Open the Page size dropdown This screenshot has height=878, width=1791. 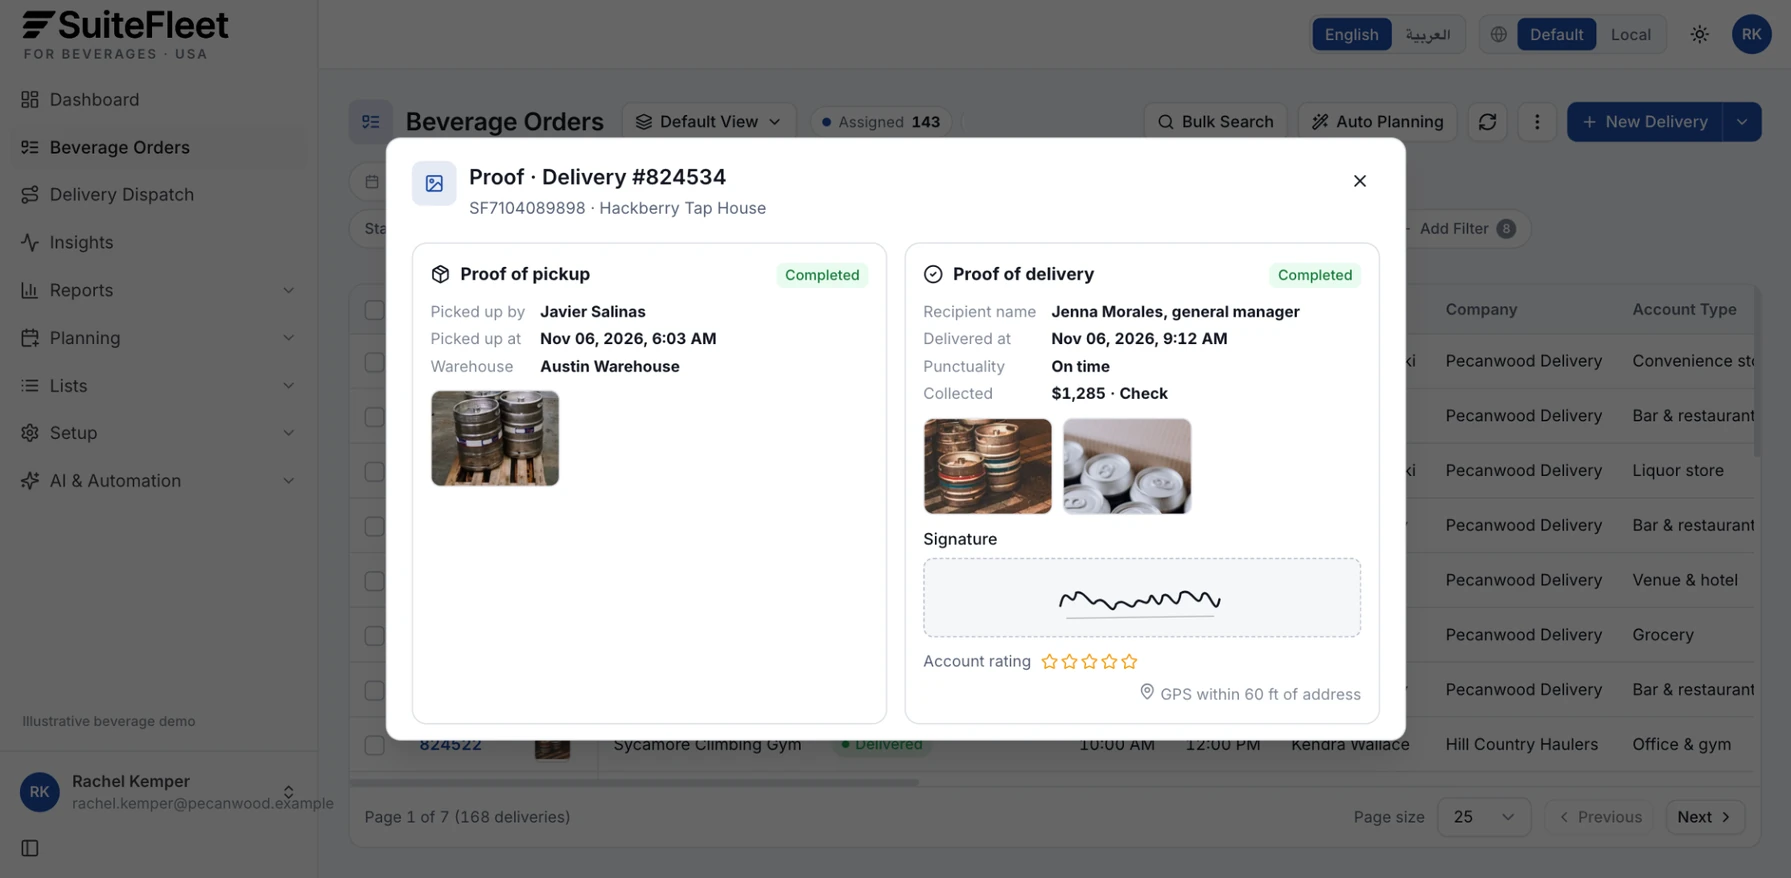coord(1483,817)
